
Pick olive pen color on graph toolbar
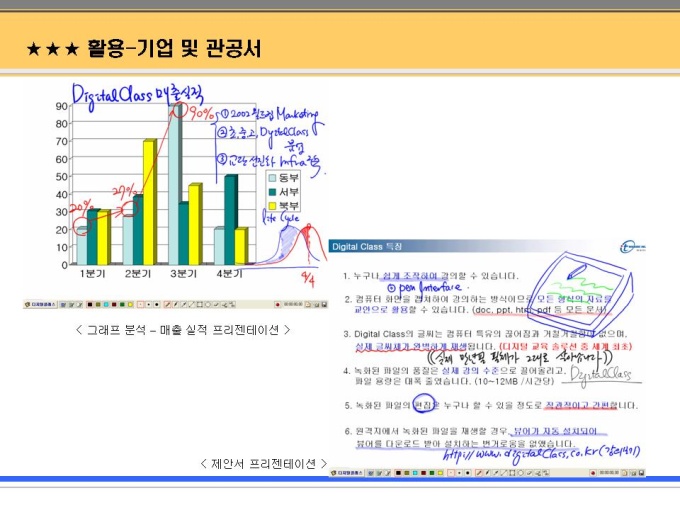click(x=98, y=304)
